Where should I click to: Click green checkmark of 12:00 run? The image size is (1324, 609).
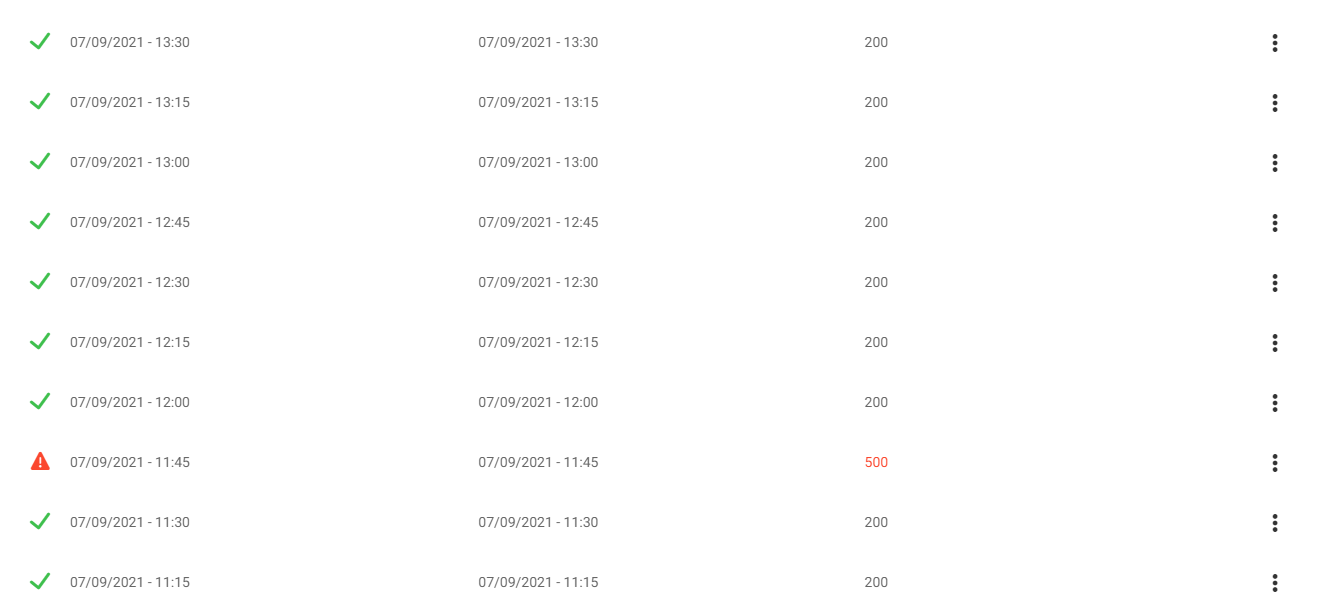click(x=40, y=401)
